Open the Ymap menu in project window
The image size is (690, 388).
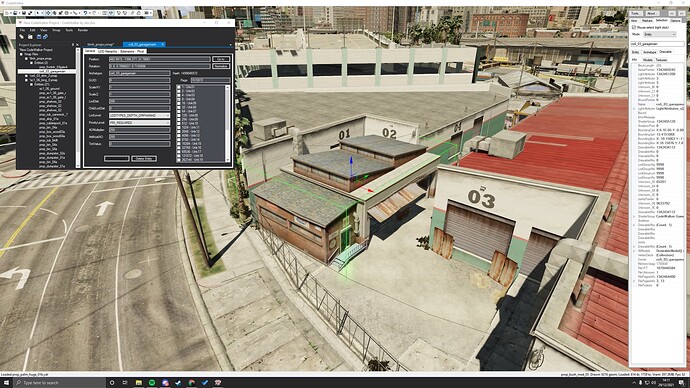(56, 30)
